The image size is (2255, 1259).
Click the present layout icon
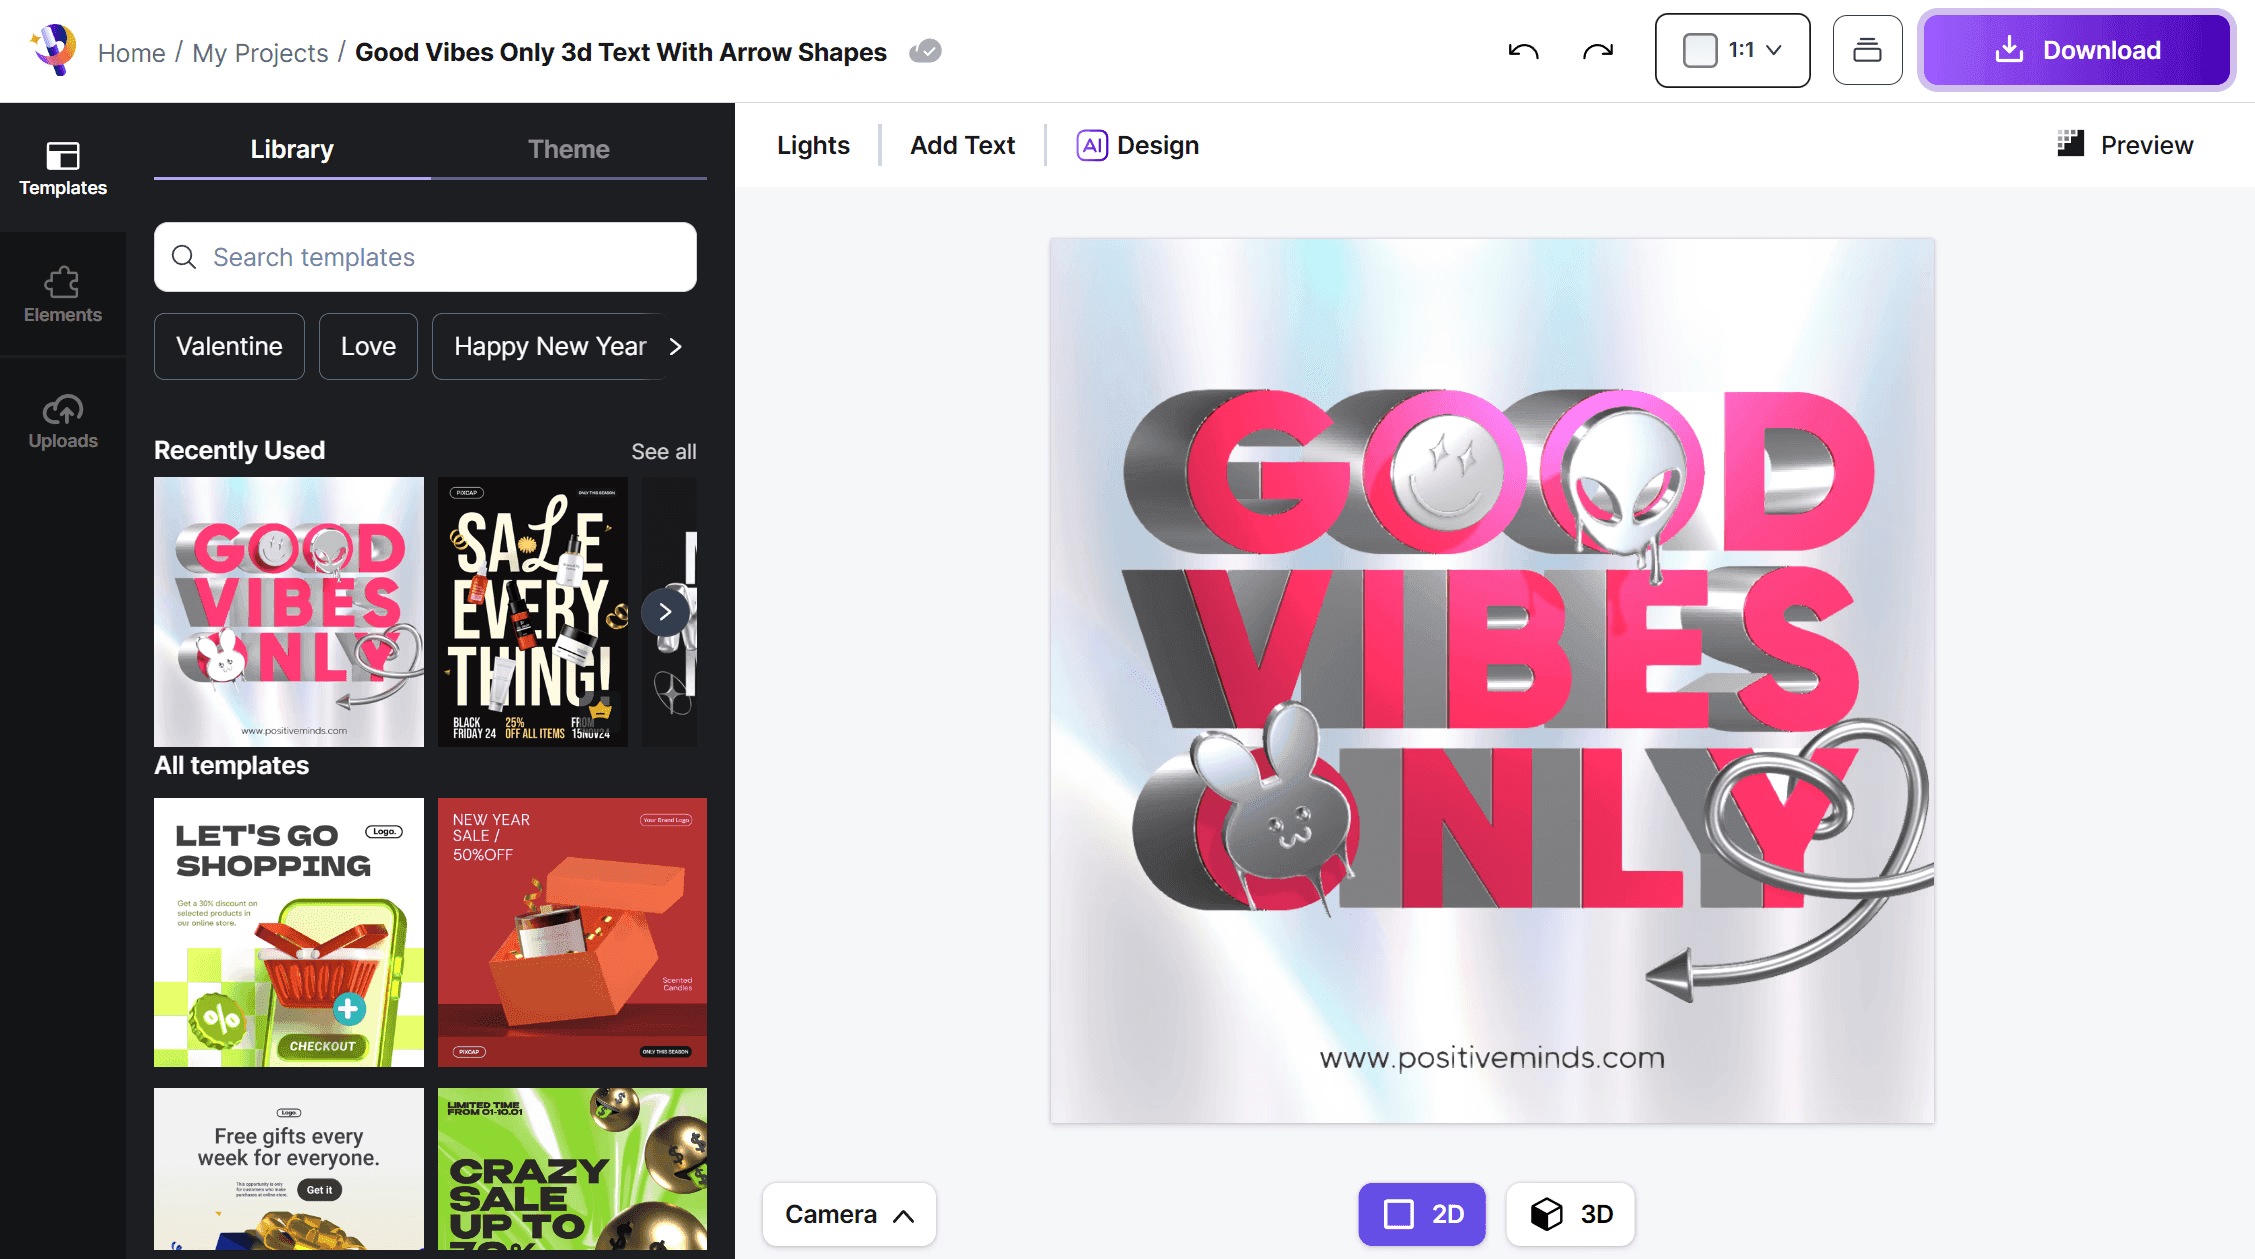coord(1866,50)
